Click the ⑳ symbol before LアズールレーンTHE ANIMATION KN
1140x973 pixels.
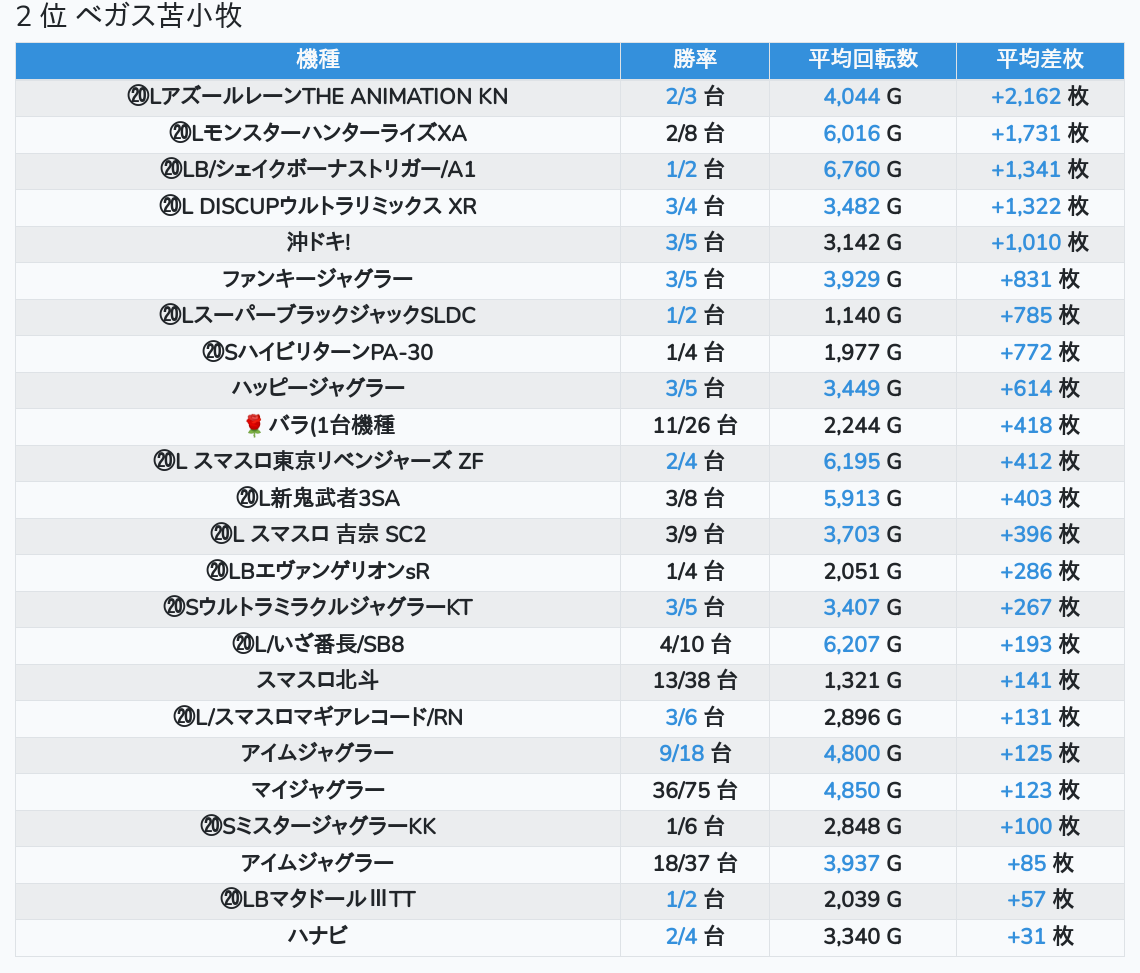click(x=138, y=97)
